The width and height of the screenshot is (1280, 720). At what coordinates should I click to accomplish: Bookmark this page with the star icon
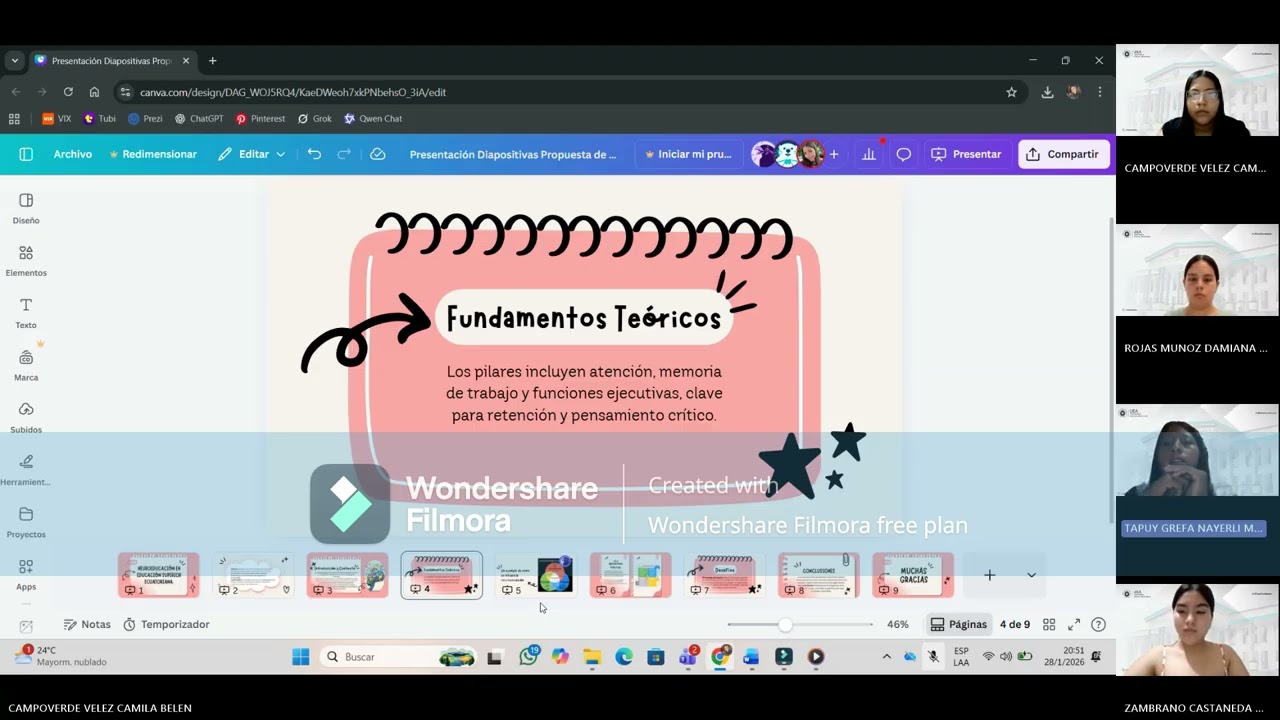(x=1011, y=92)
